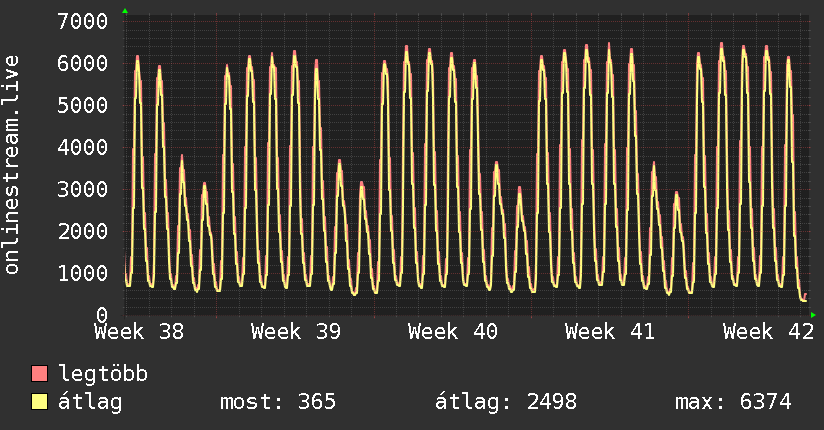Click the 6000 y-axis tick label
The image size is (824, 430).
point(83,63)
